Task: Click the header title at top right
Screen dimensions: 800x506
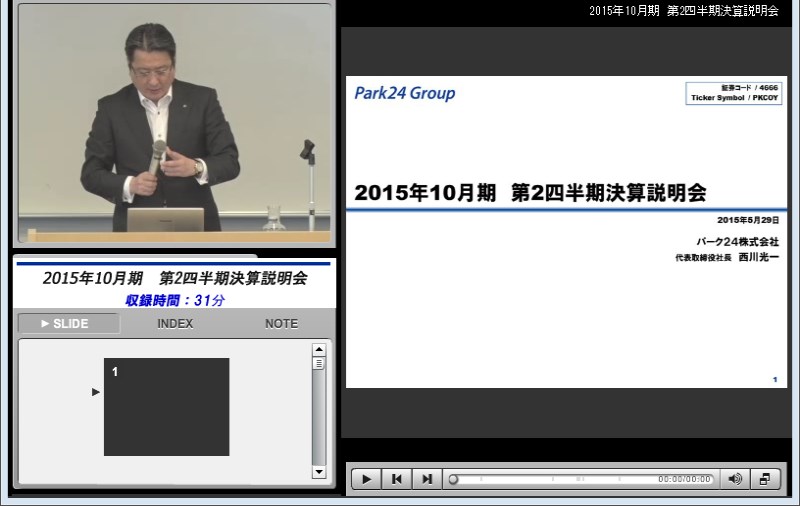Action: (x=684, y=11)
